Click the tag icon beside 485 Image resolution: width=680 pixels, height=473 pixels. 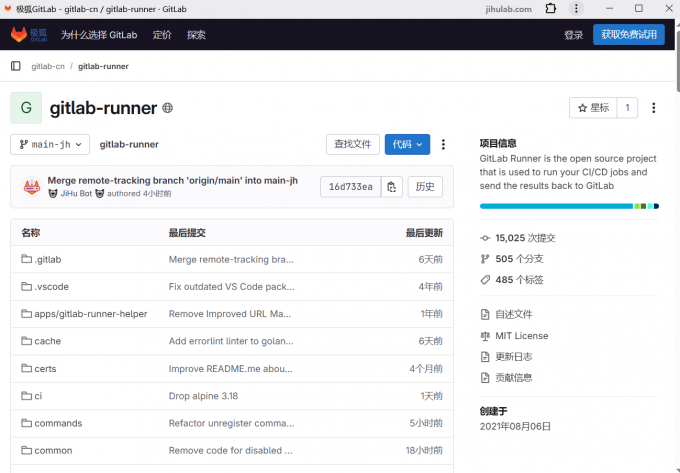pyautogui.click(x=485, y=280)
